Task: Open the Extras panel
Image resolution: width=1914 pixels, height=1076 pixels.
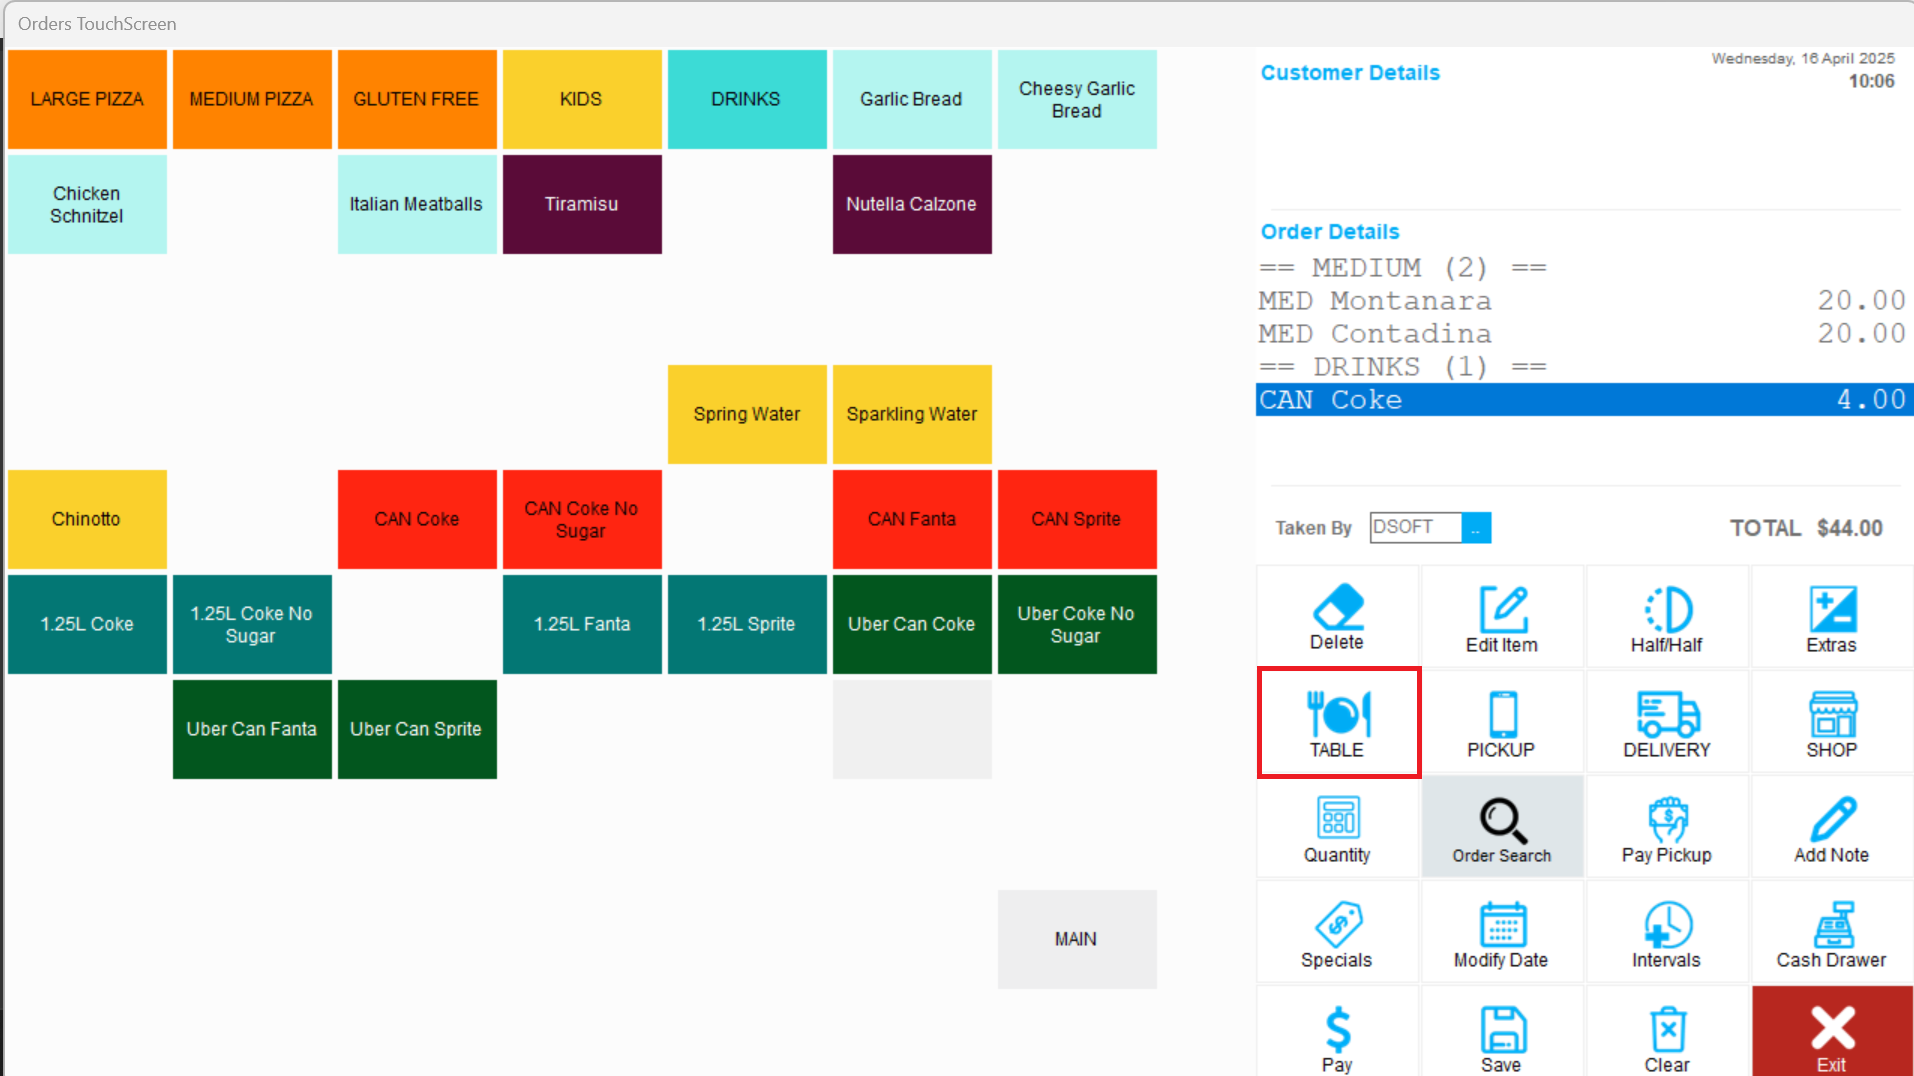Action: (x=1831, y=618)
